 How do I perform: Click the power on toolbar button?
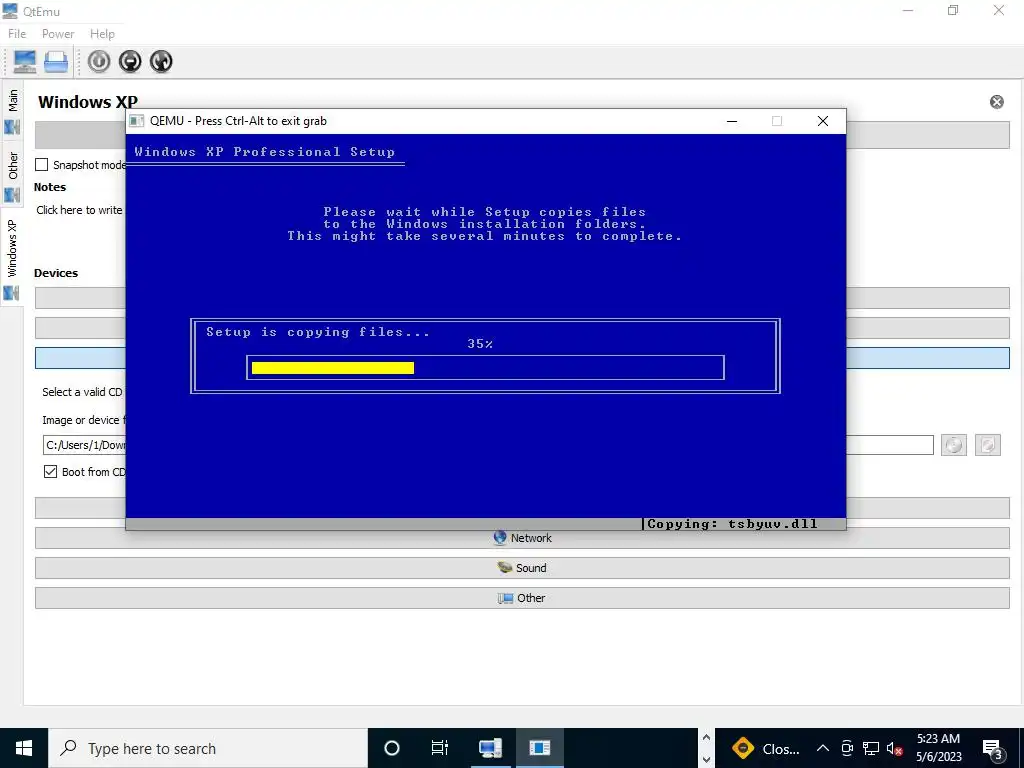click(99, 61)
